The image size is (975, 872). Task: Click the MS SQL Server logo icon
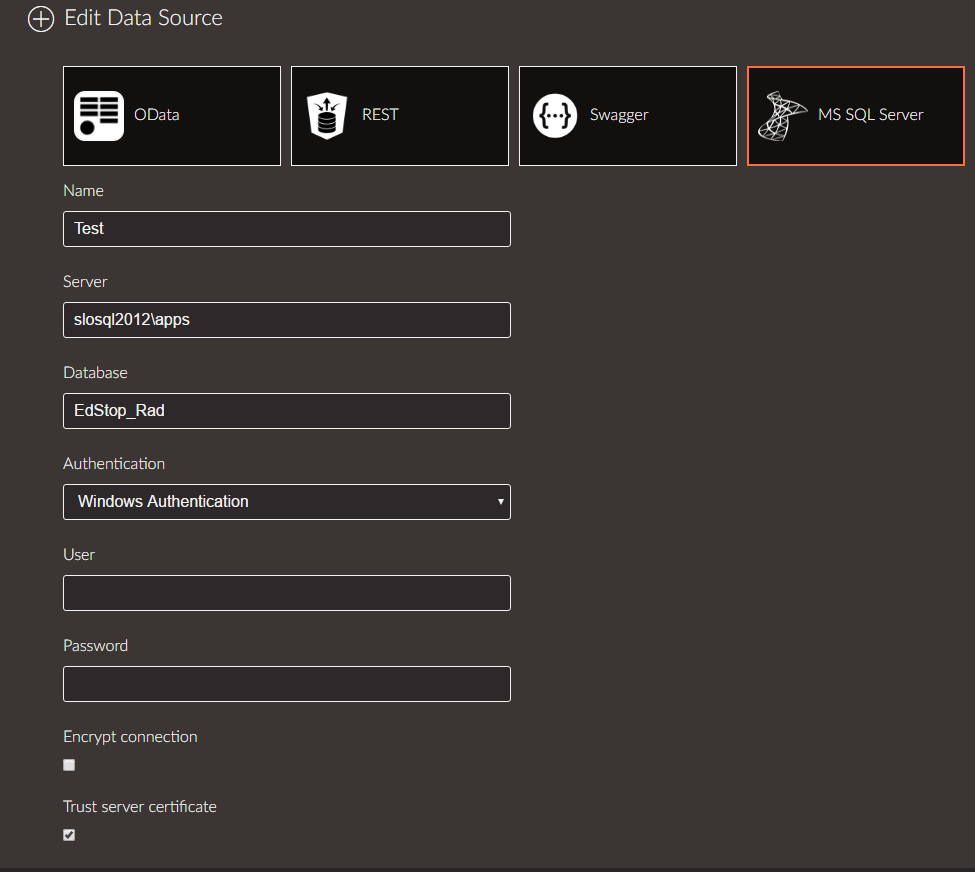click(782, 116)
